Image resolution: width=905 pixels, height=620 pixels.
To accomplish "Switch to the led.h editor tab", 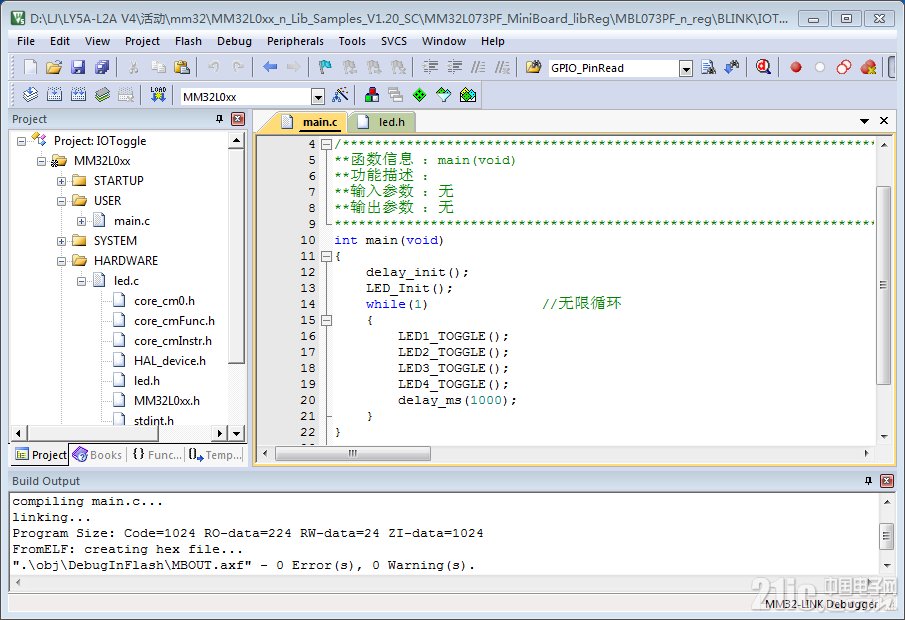I will (382, 122).
